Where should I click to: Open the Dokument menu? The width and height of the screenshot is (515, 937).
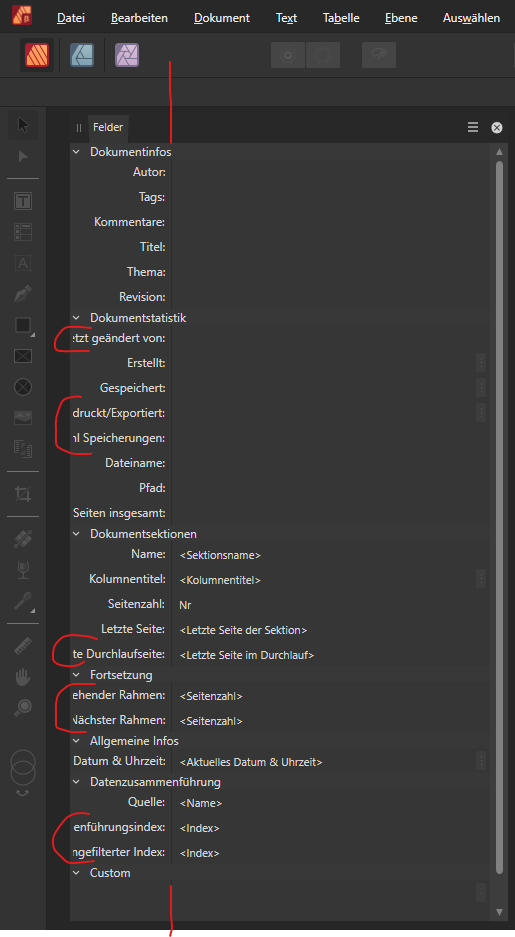(x=222, y=18)
